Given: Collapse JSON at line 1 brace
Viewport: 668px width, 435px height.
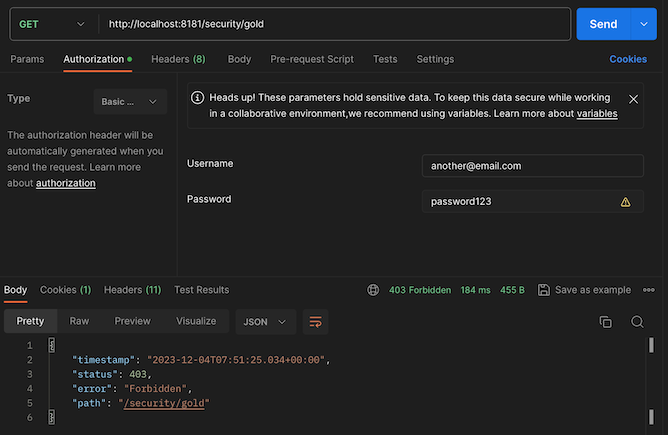Looking at the screenshot, I should click(52, 345).
